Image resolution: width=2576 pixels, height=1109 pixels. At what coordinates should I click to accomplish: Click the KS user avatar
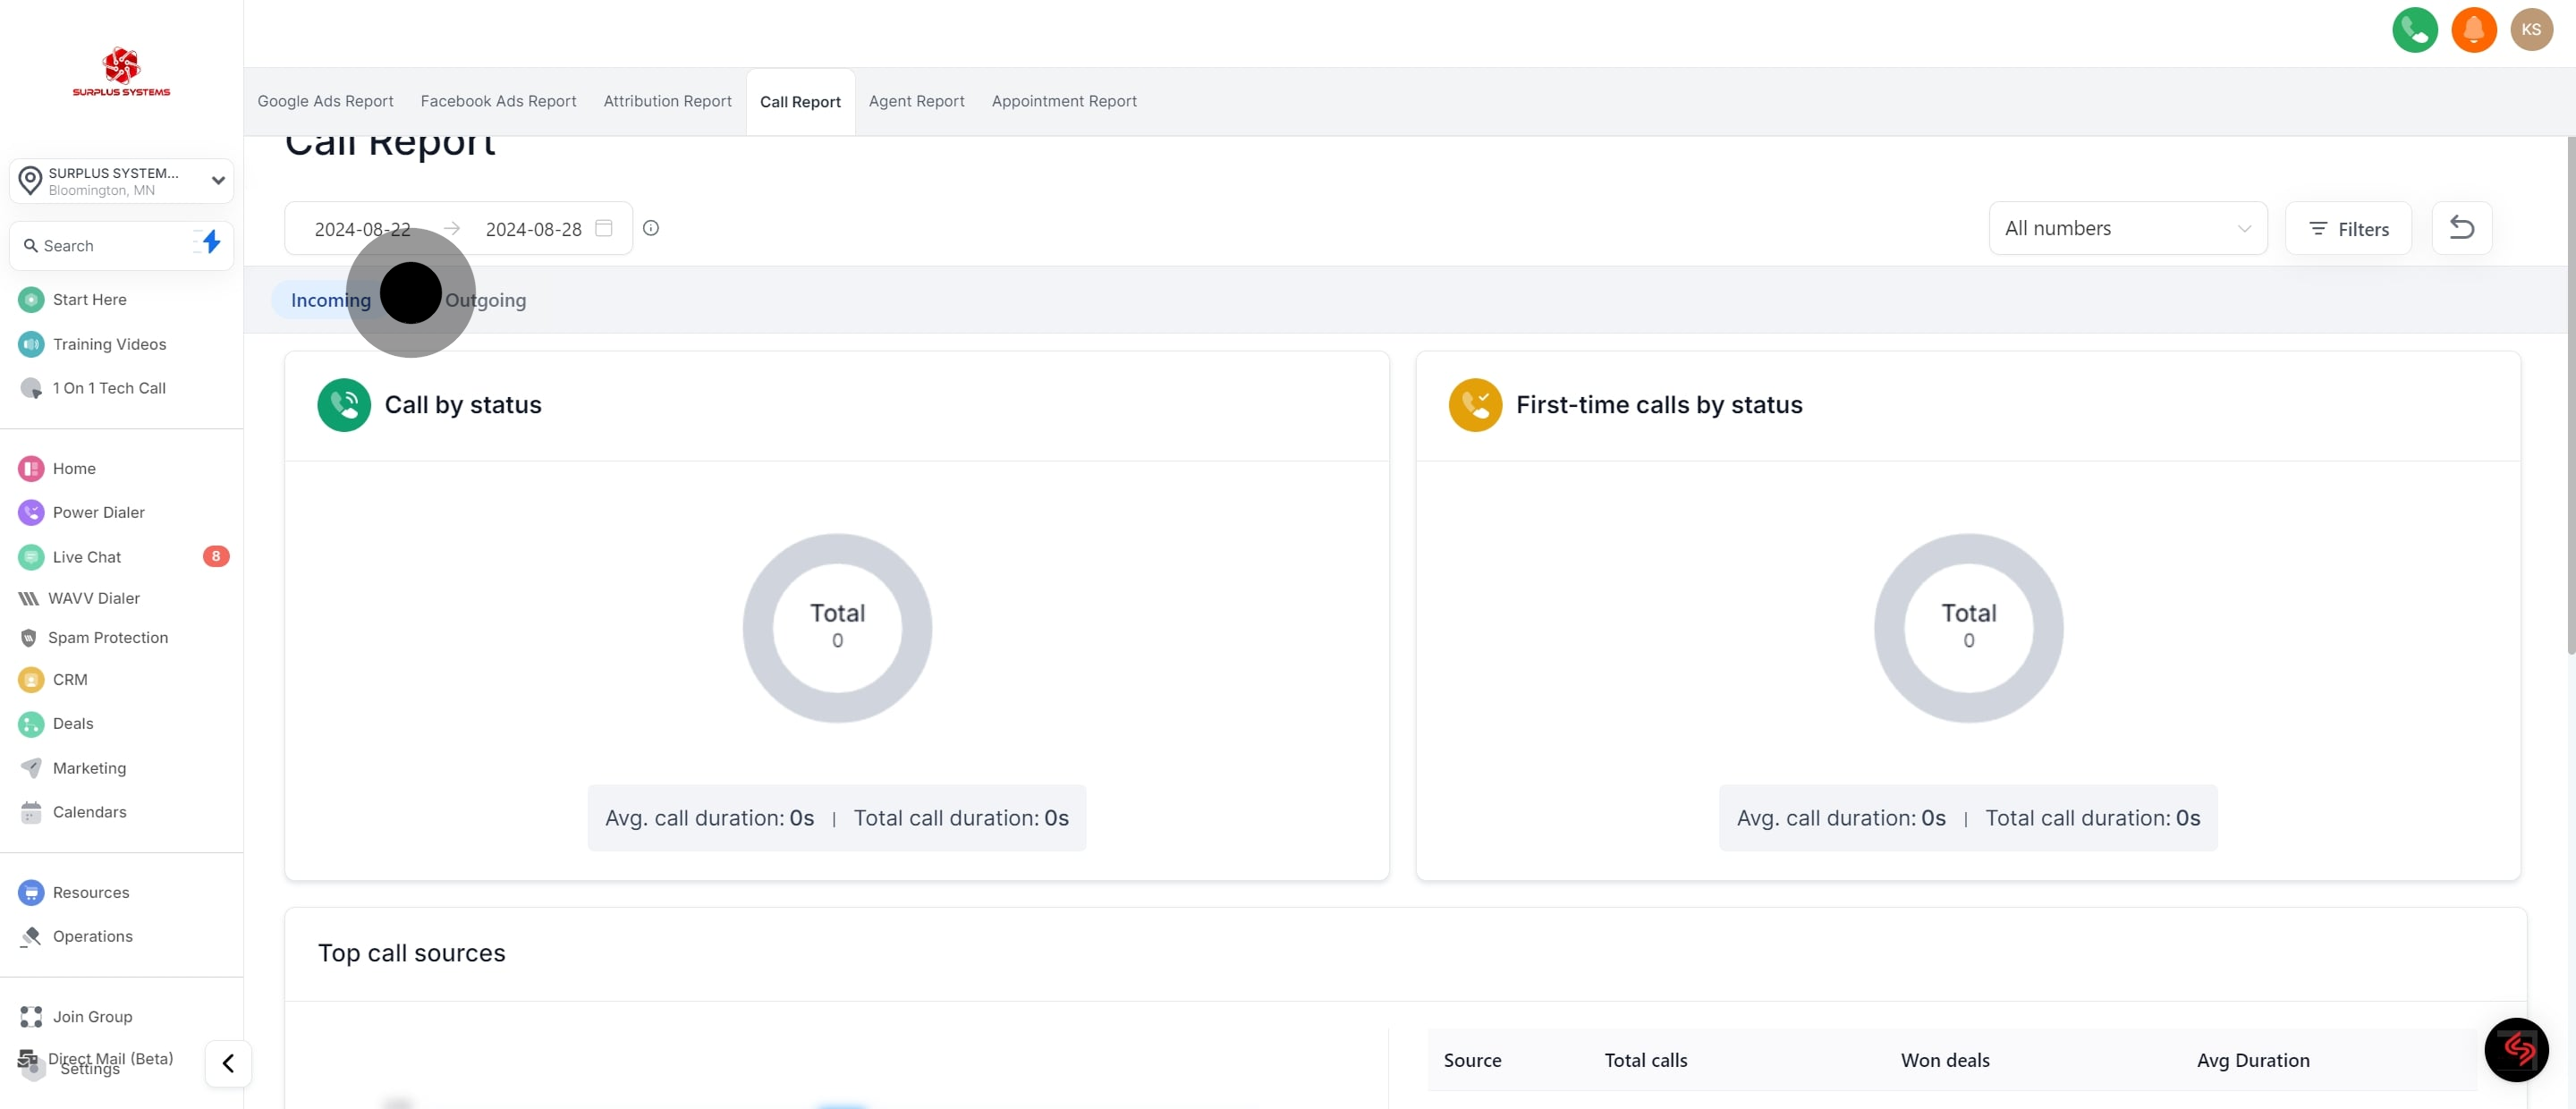click(x=2531, y=30)
